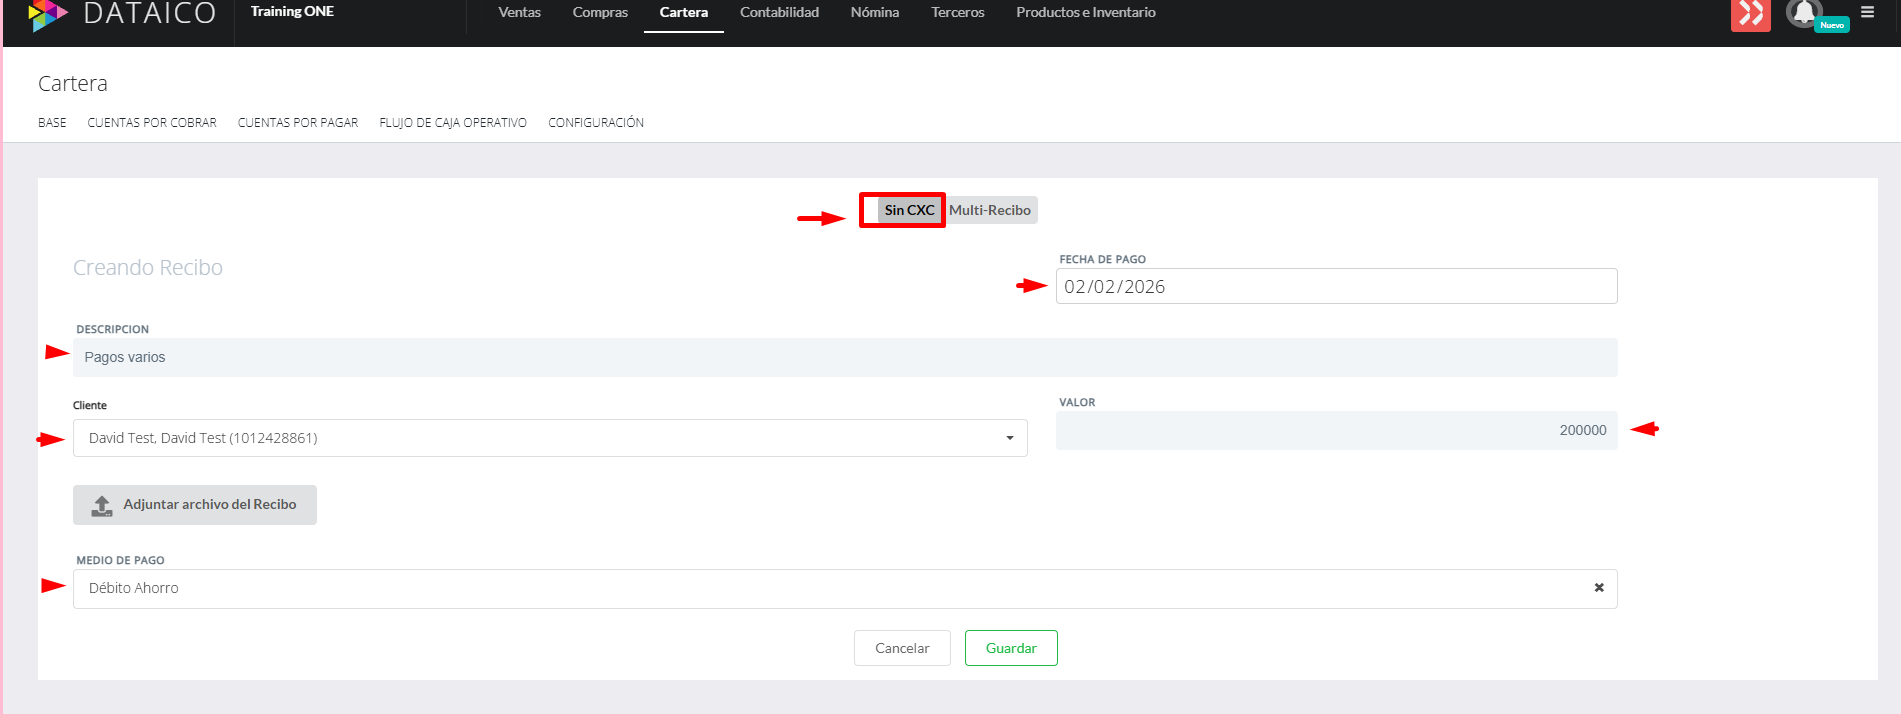Open the Ventas menu
Screen dimensions: 1901x714
(x=519, y=13)
